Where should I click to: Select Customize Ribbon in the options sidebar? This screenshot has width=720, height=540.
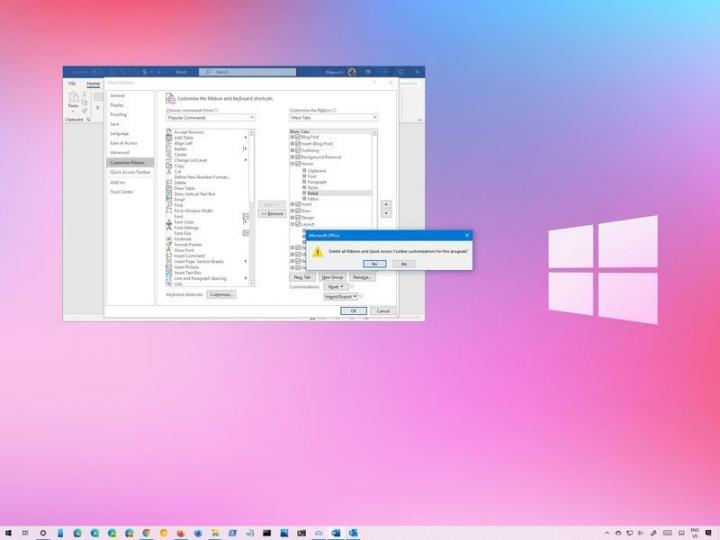127,162
